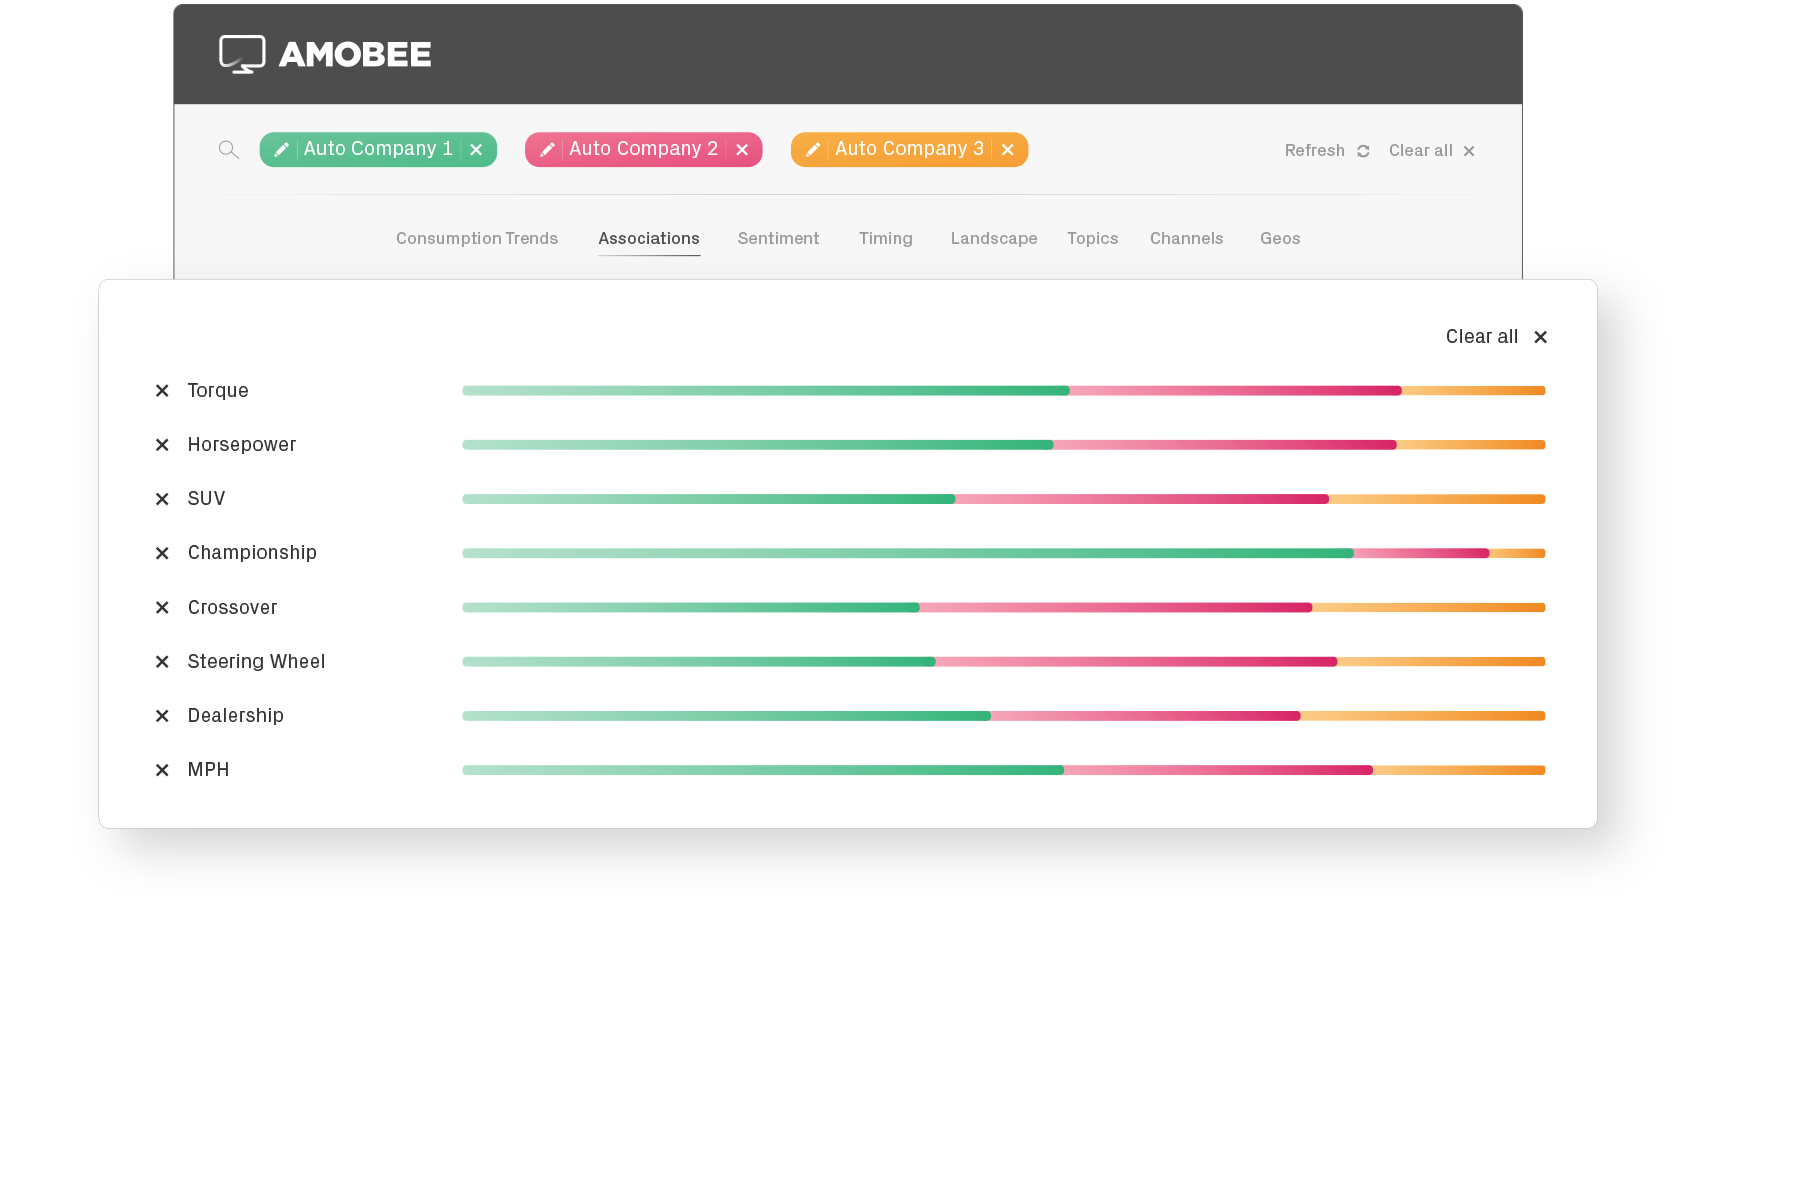Screen dimensions: 1800x1200
Task: Remove the Steering Wheel association row
Action: click(x=162, y=662)
